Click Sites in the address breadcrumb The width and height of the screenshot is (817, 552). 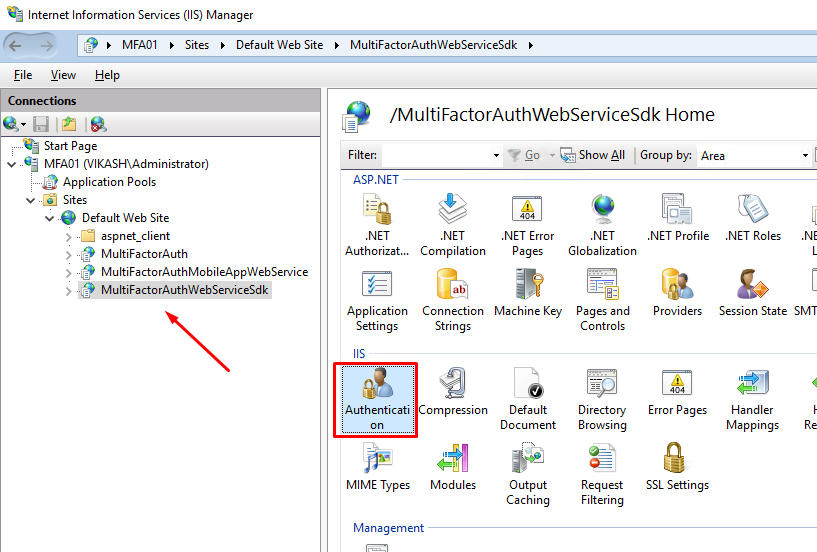click(x=197, y=45)
